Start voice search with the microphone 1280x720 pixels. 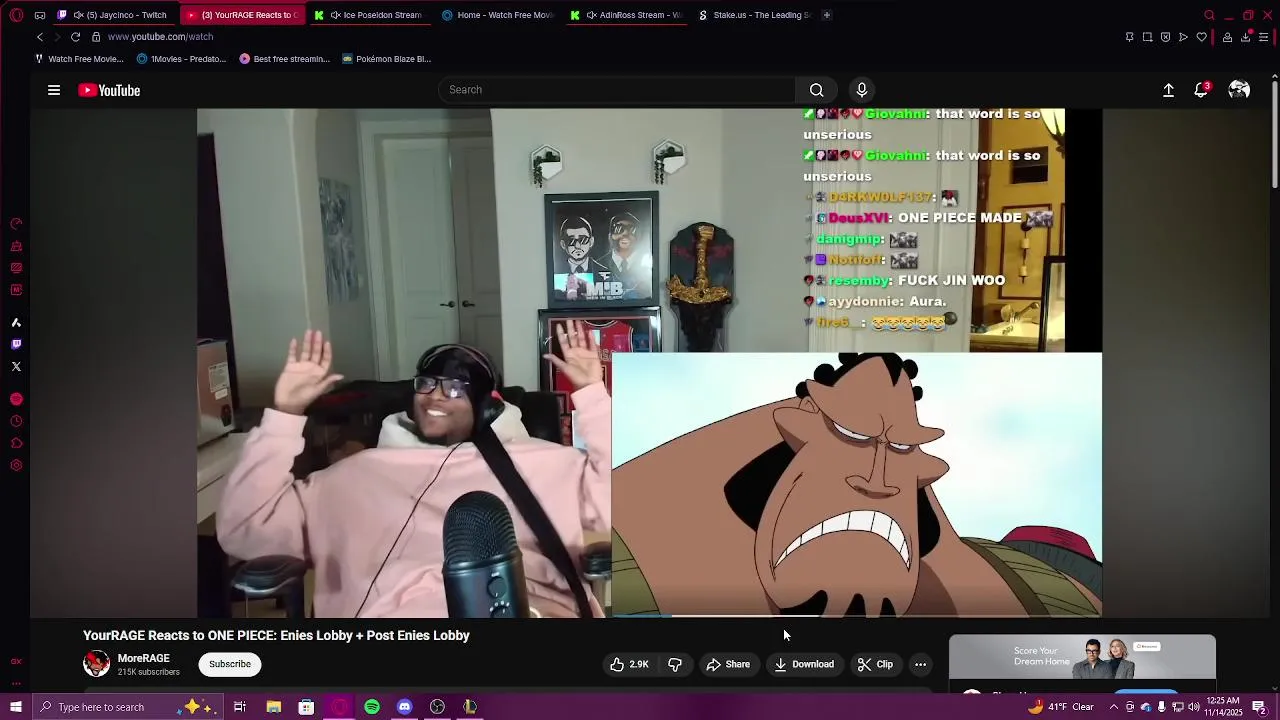(x=862, y=90)
